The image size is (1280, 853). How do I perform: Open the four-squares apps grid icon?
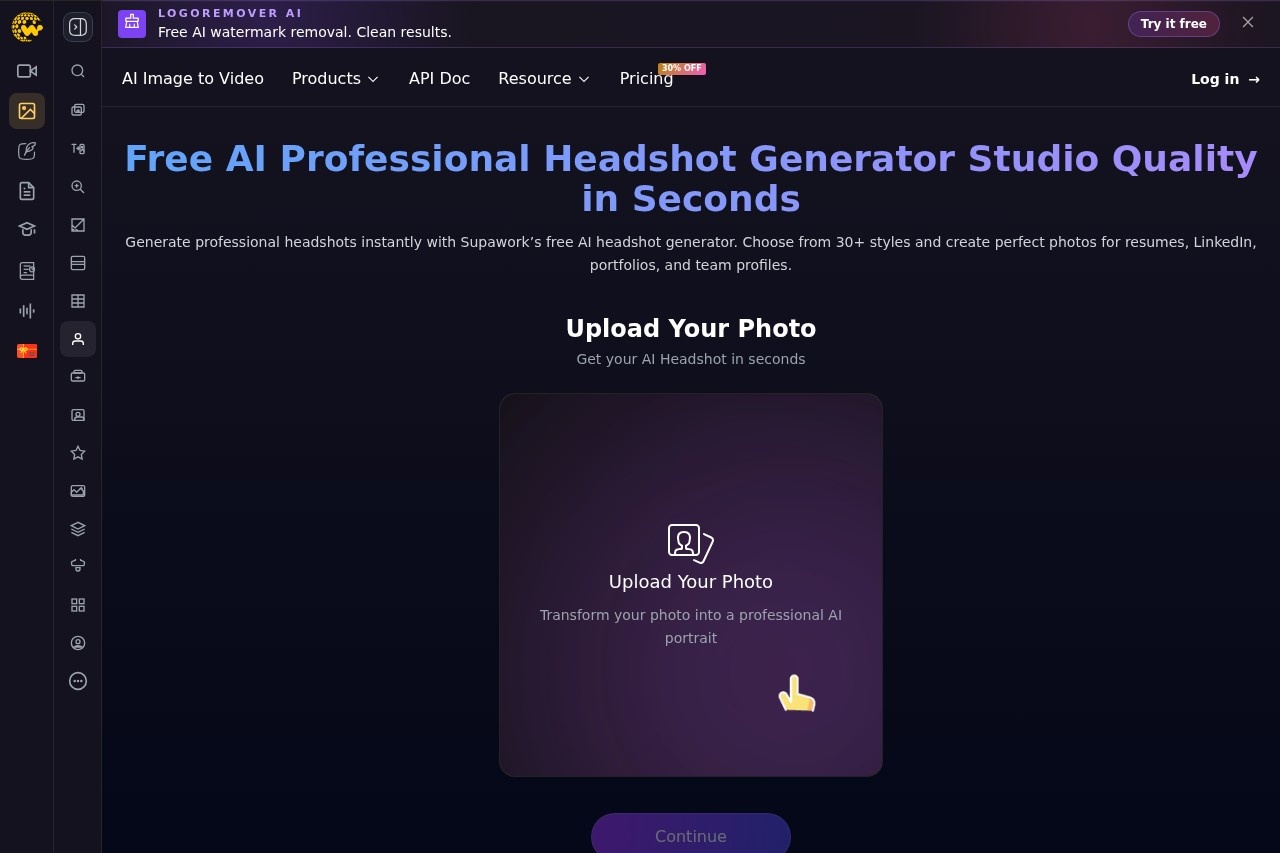pyautogui.click(x=78, y=605)
